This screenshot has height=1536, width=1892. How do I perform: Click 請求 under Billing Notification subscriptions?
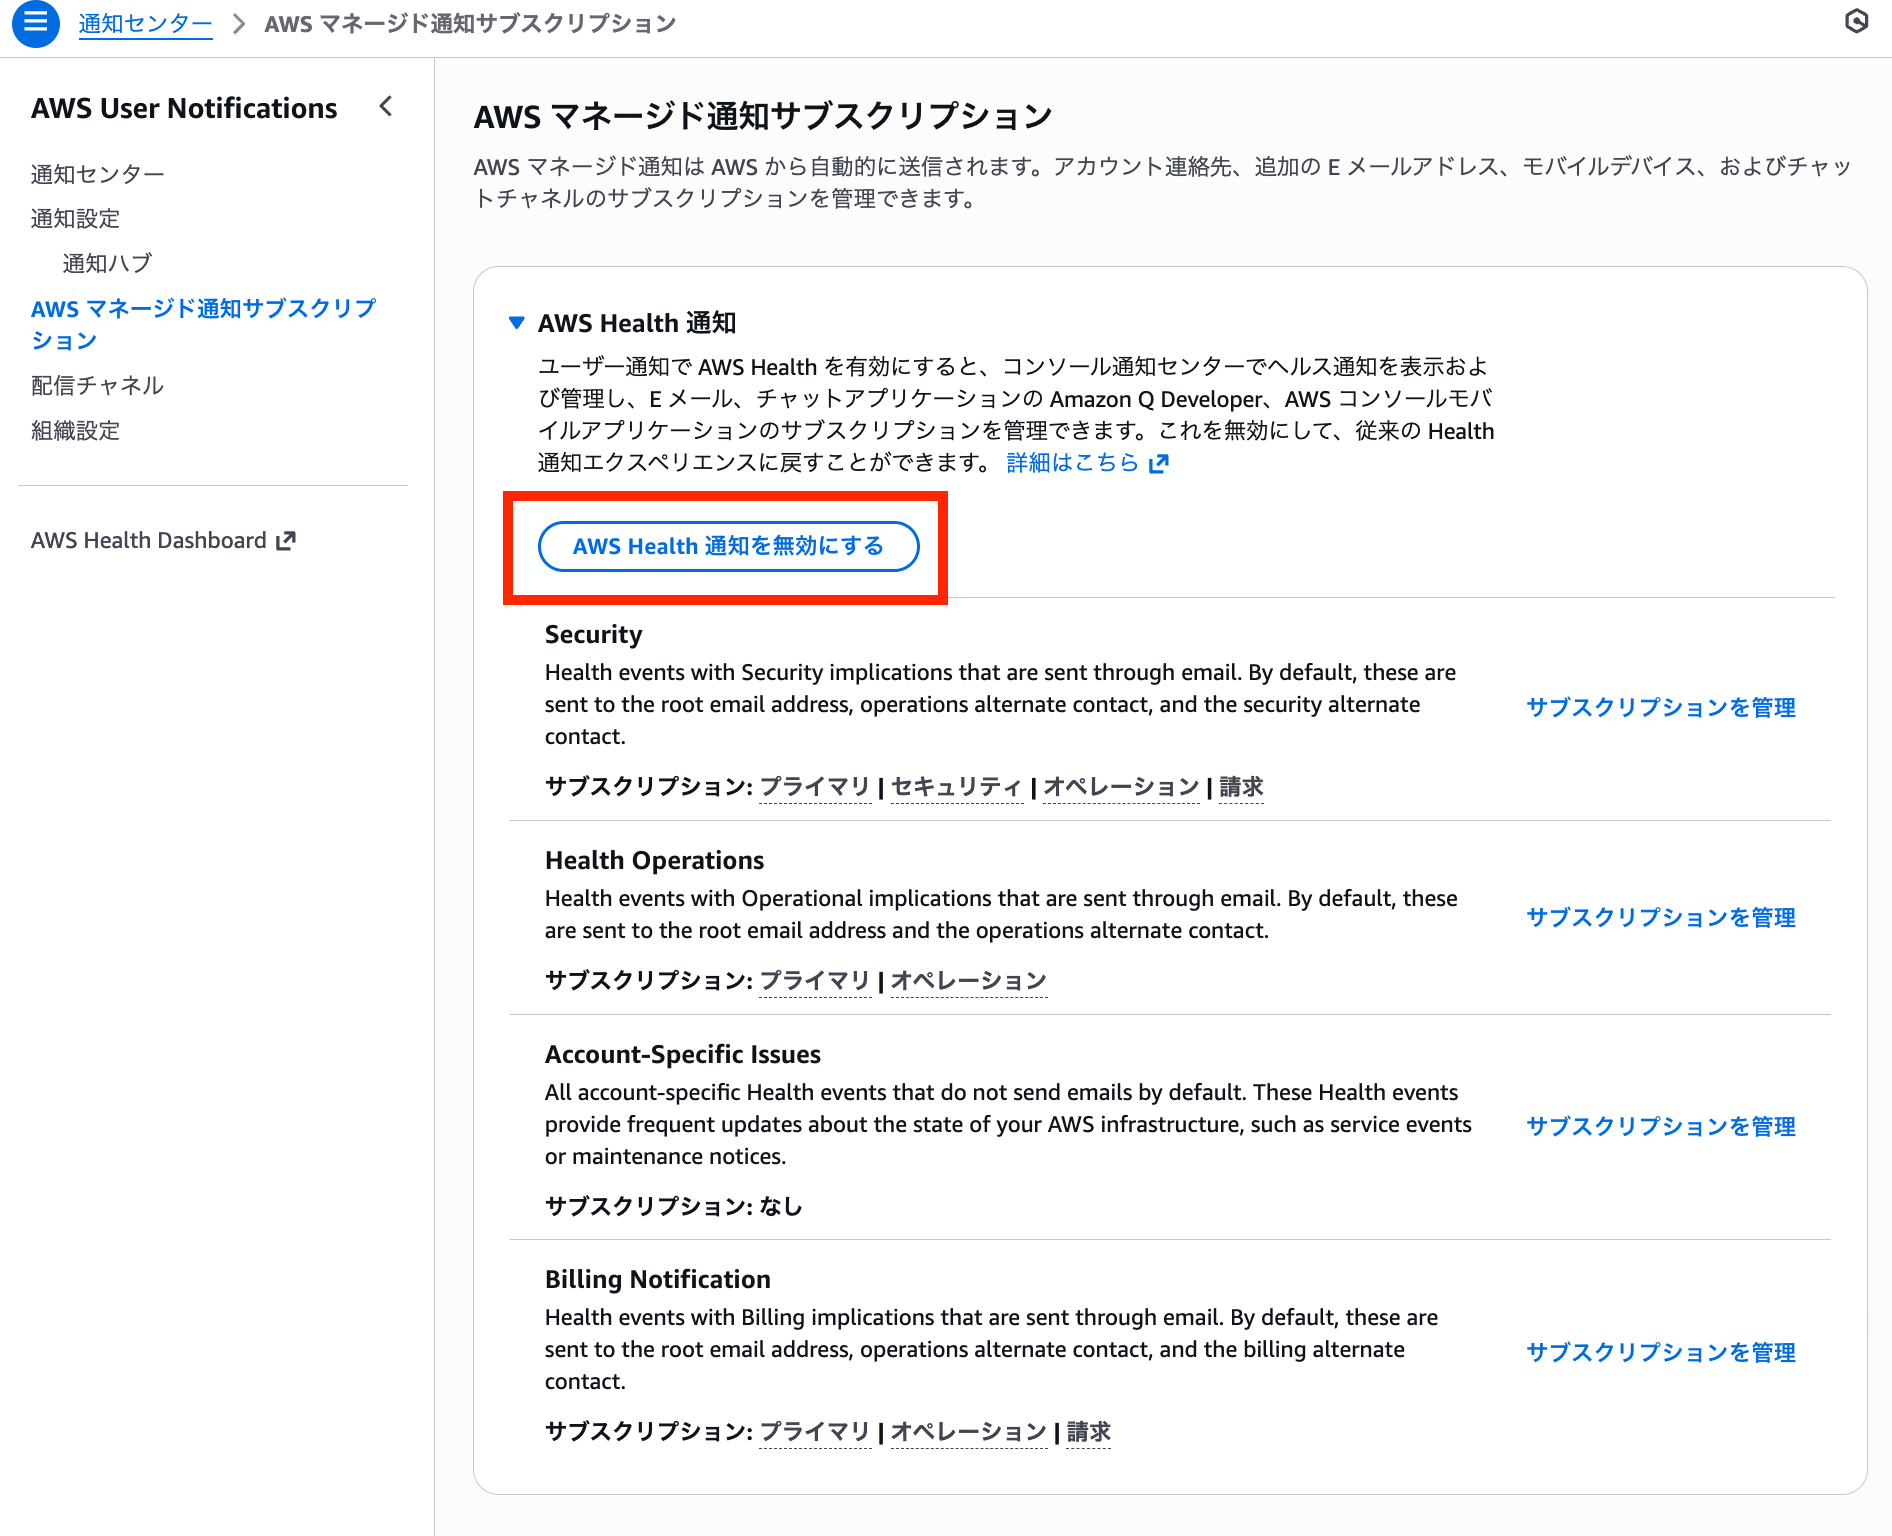click(x=1087, y=1432)
